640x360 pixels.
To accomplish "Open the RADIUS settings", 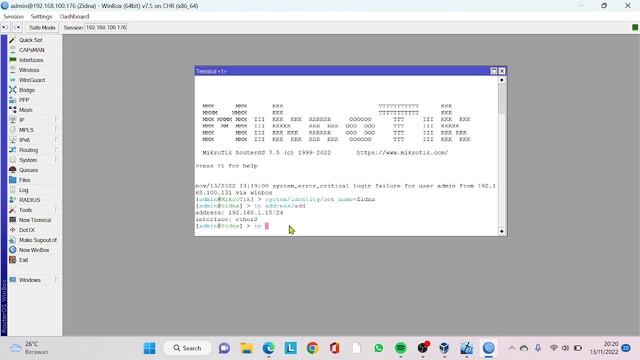I will [x=29, y=200].
